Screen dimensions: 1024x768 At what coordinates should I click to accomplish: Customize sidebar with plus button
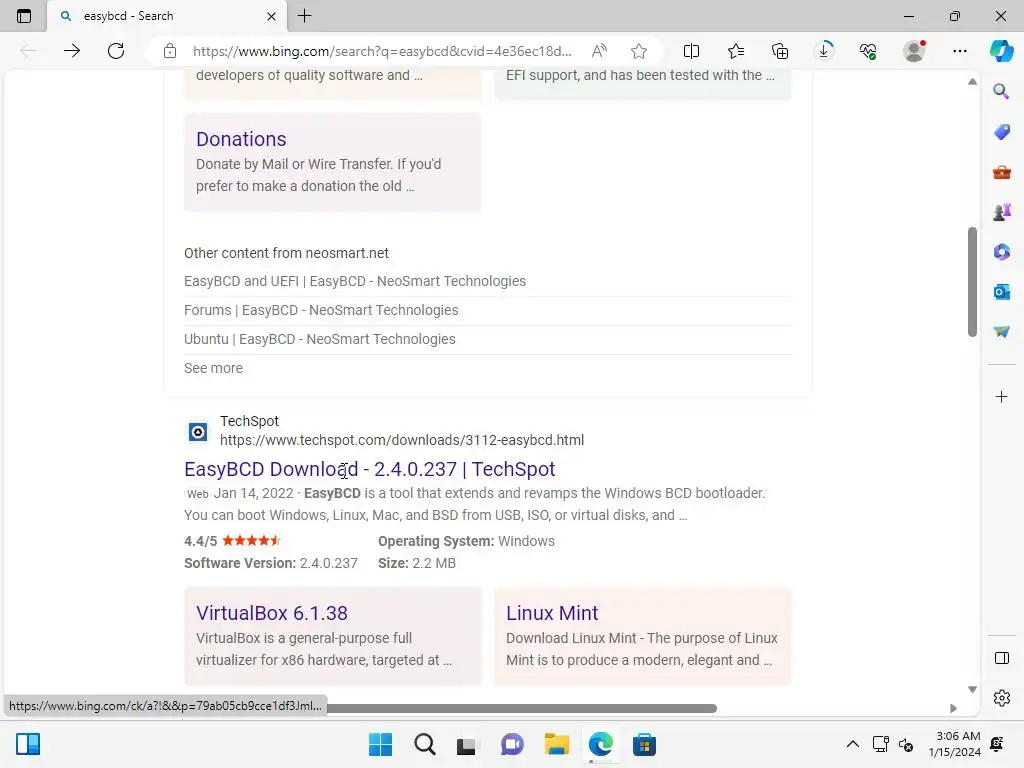click(x=1001, y=396)
